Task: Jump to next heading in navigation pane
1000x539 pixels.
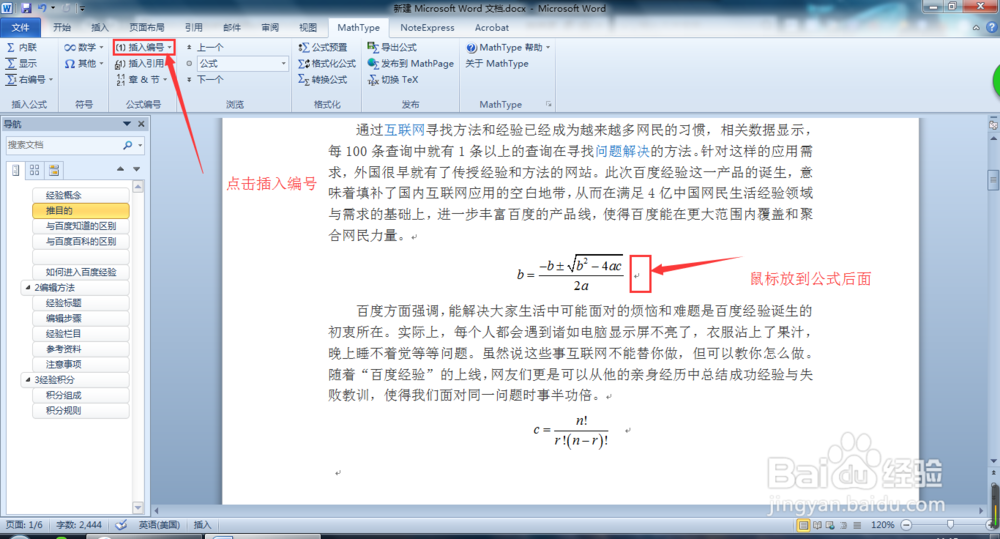Action: pyautogui.click(x=136, y=169)
